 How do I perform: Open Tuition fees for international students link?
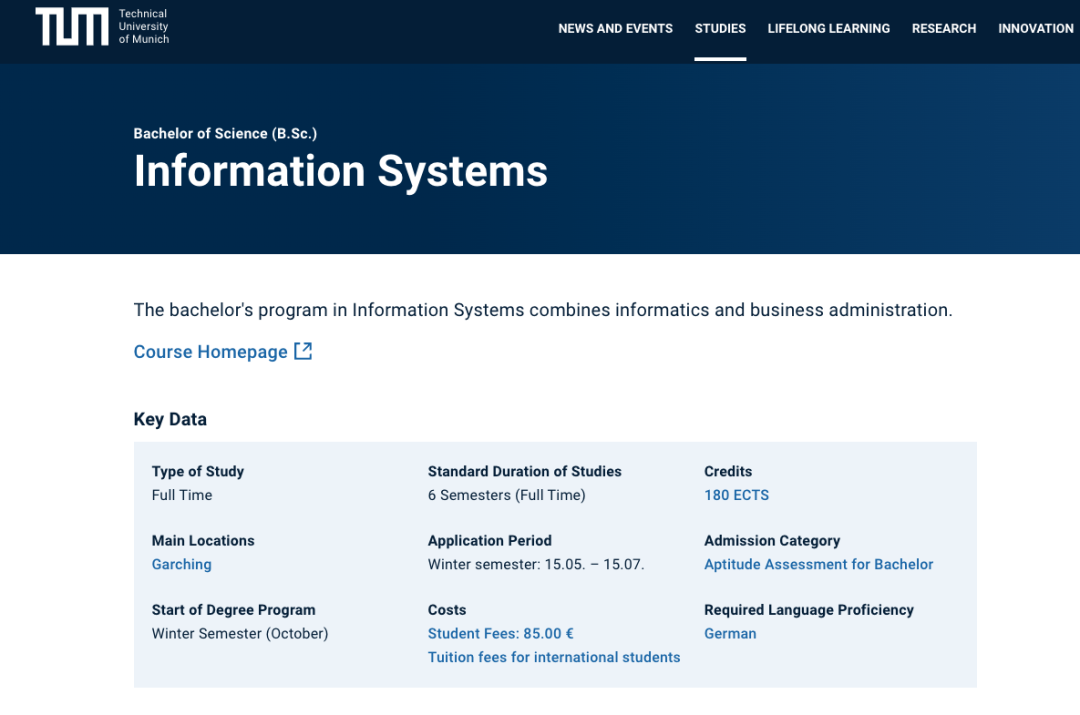554,657
